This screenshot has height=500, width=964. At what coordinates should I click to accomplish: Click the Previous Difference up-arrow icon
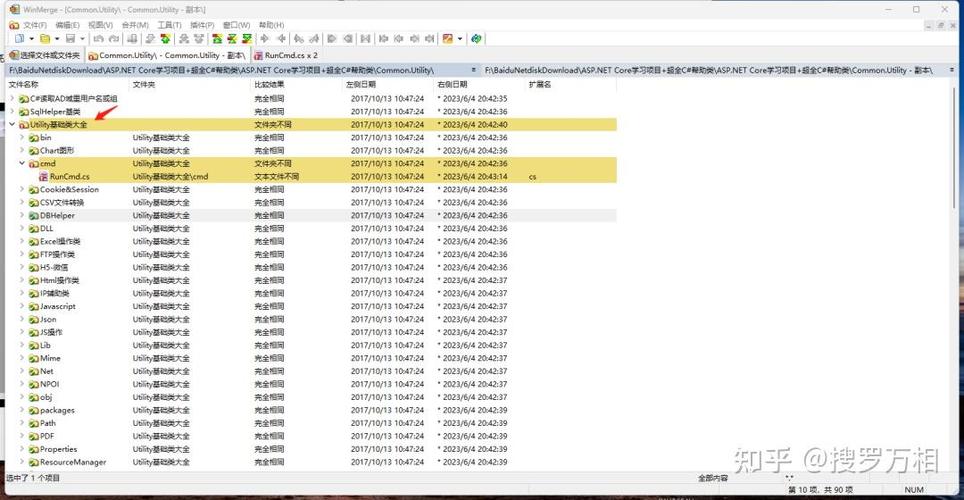(x=165, y=39)
